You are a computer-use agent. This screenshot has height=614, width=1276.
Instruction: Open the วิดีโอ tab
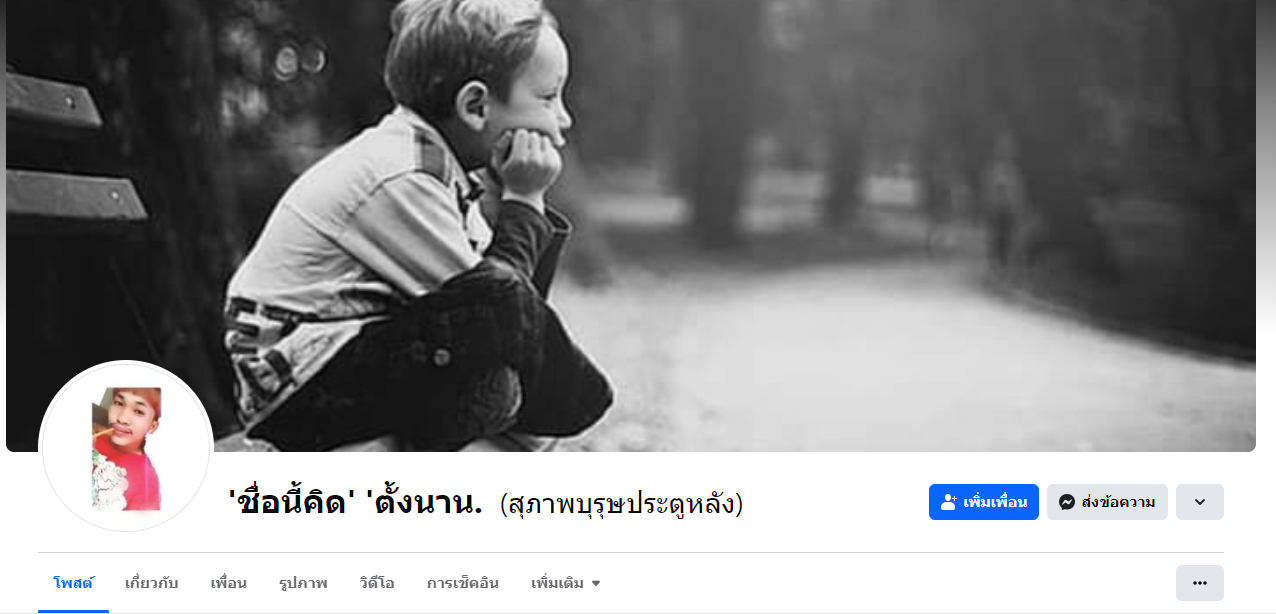pos(377,583)
